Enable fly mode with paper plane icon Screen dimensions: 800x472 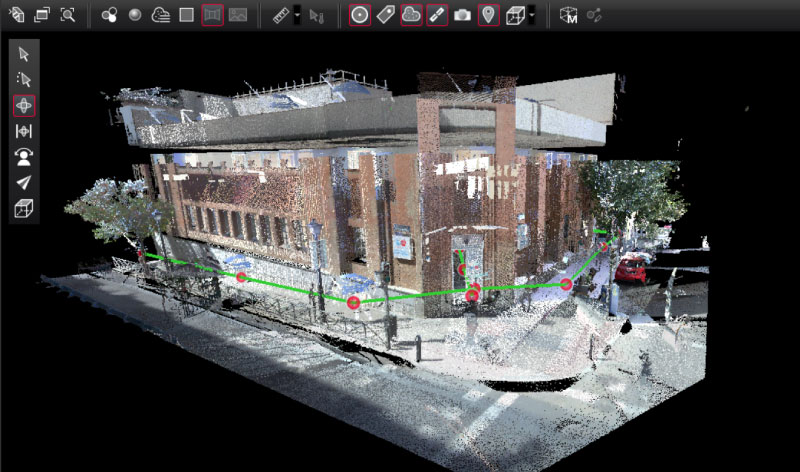point(24,183)
